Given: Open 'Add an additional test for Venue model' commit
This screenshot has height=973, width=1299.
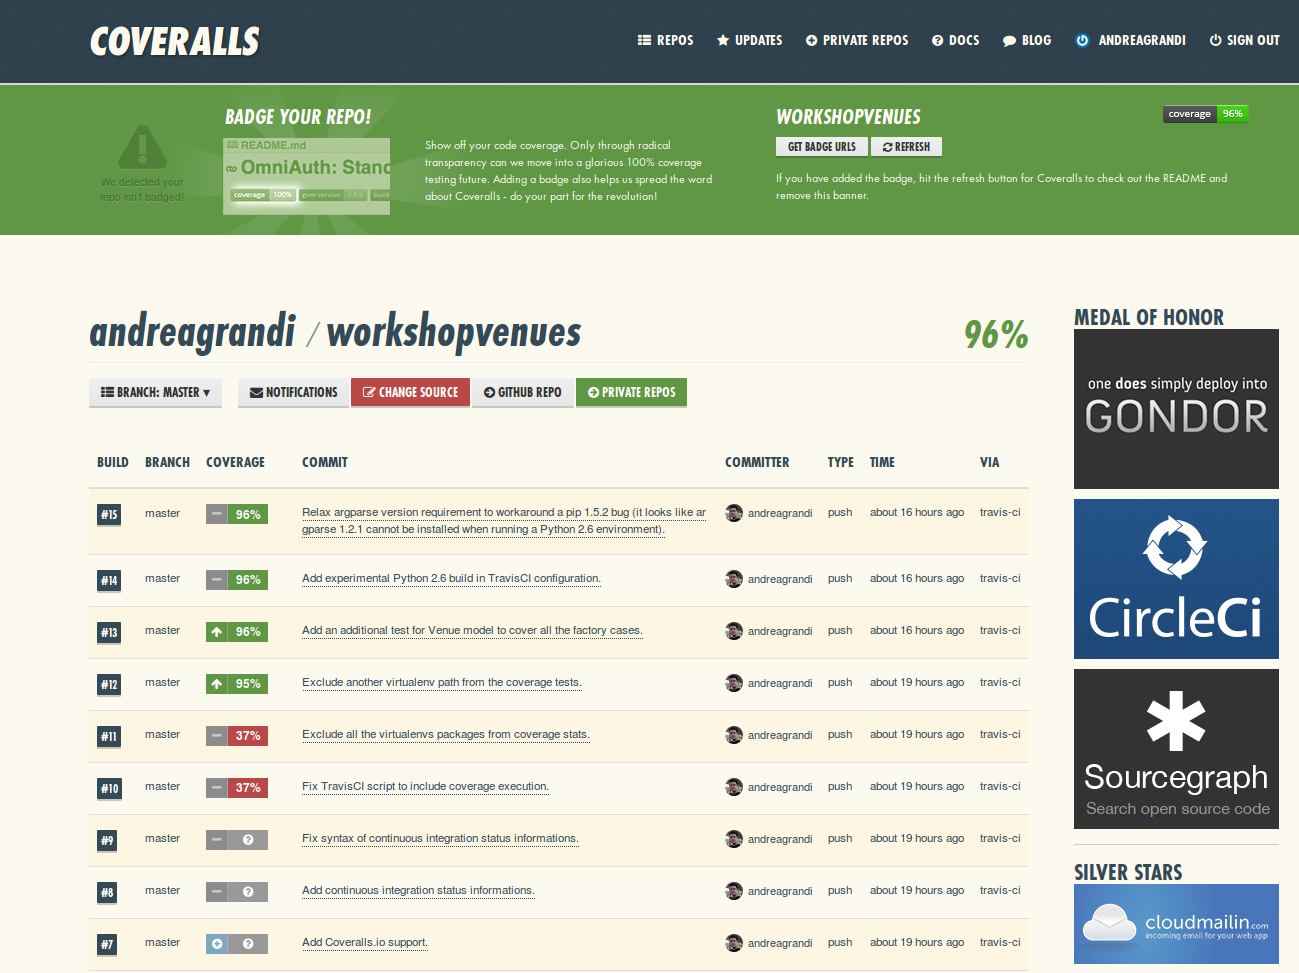Looking at the screenshot, I should 472,631.
